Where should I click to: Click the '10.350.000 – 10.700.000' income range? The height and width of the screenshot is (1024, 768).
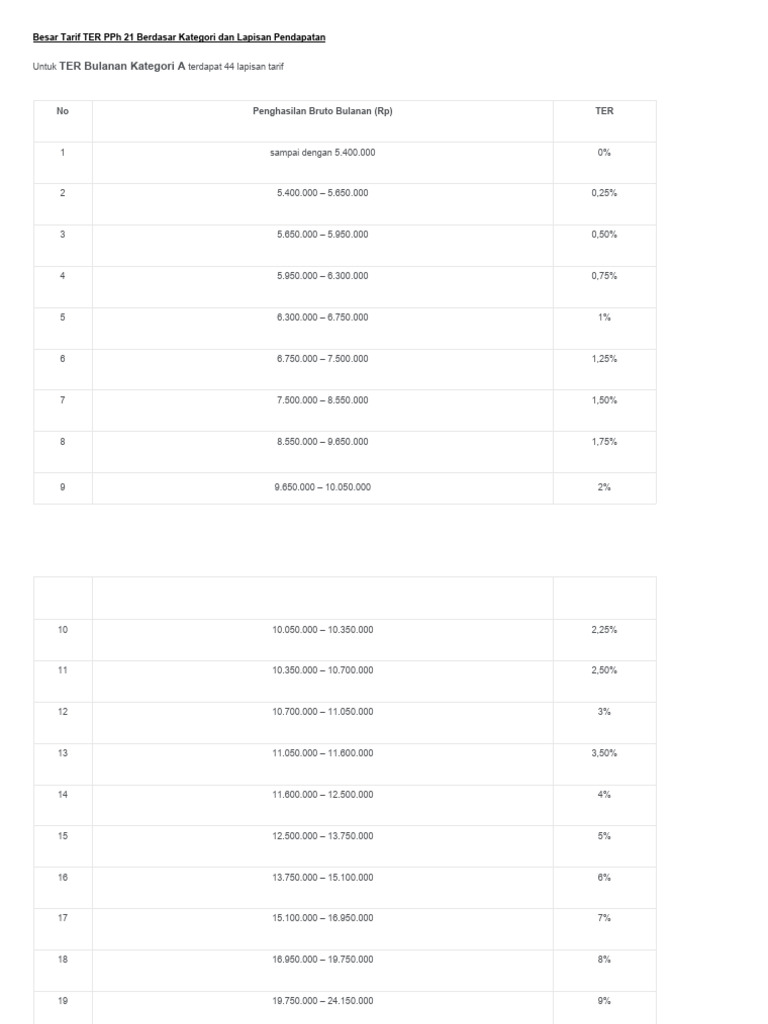coord(322,670)
